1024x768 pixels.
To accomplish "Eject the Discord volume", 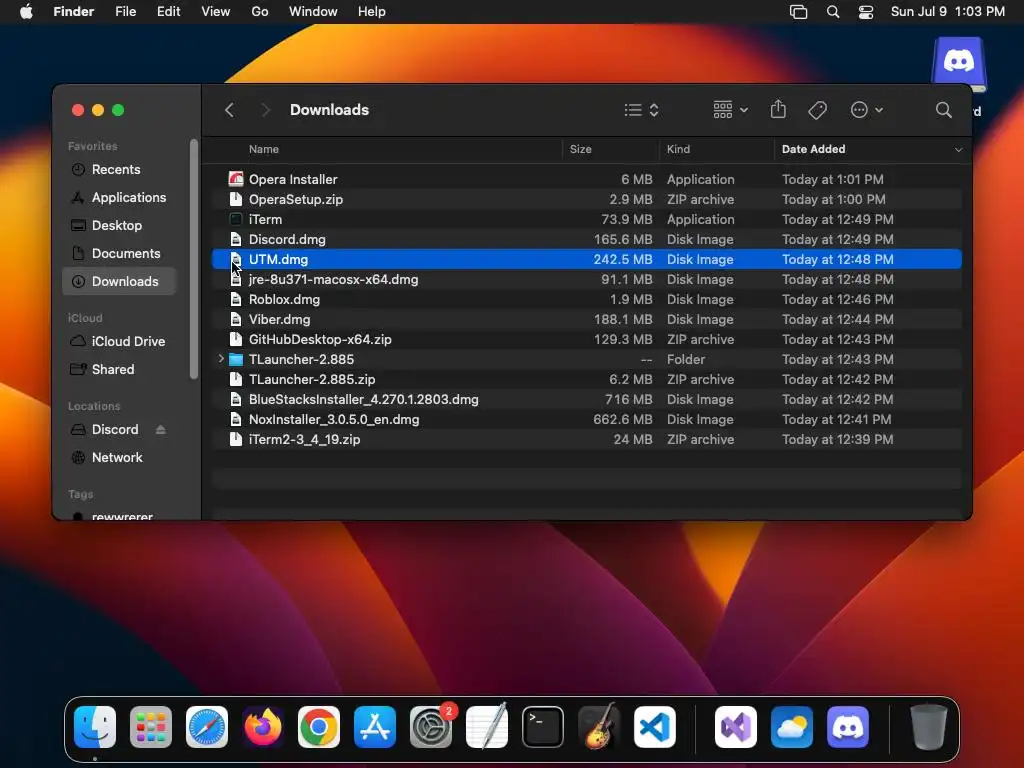I will [161, 430].
